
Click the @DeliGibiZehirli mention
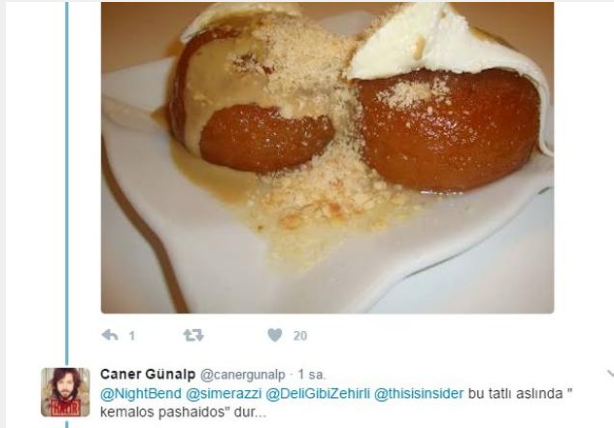coord(318,394)
